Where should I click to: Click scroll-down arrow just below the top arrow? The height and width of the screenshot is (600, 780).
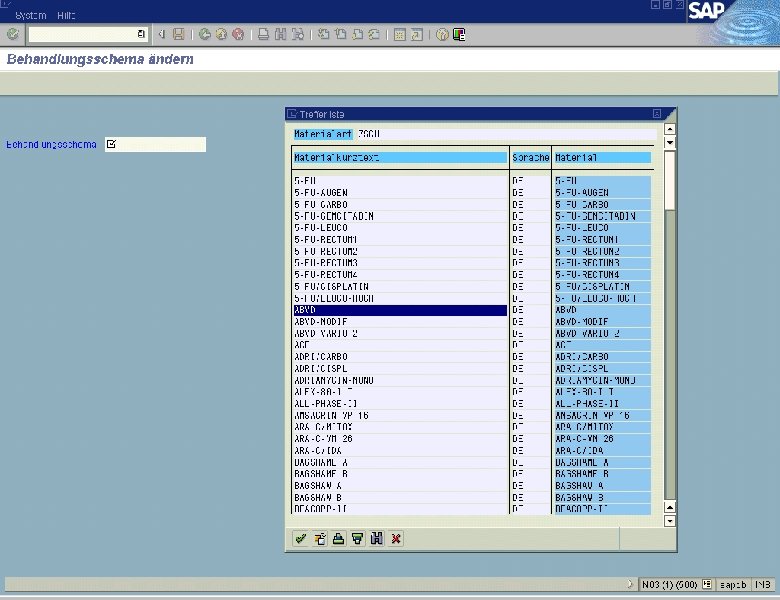click(x=670, y=142)
